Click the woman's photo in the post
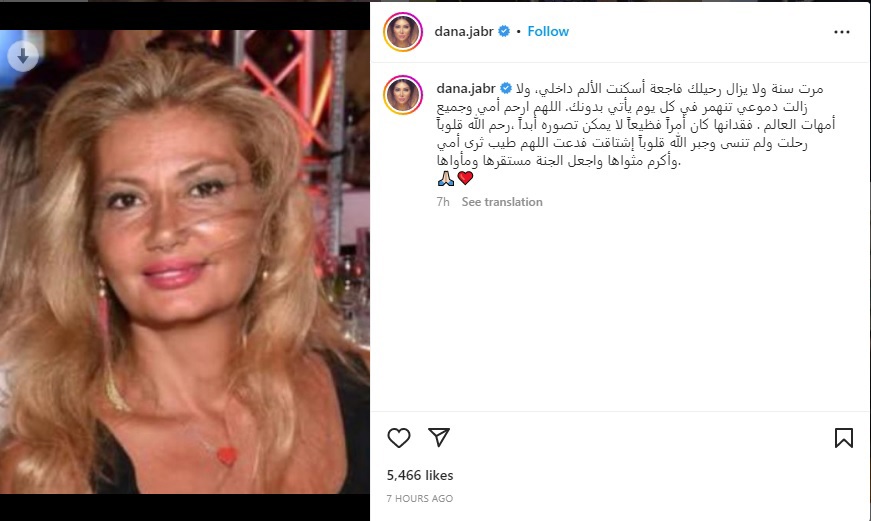This screenshot has width=871, height=521. (184, 262)
